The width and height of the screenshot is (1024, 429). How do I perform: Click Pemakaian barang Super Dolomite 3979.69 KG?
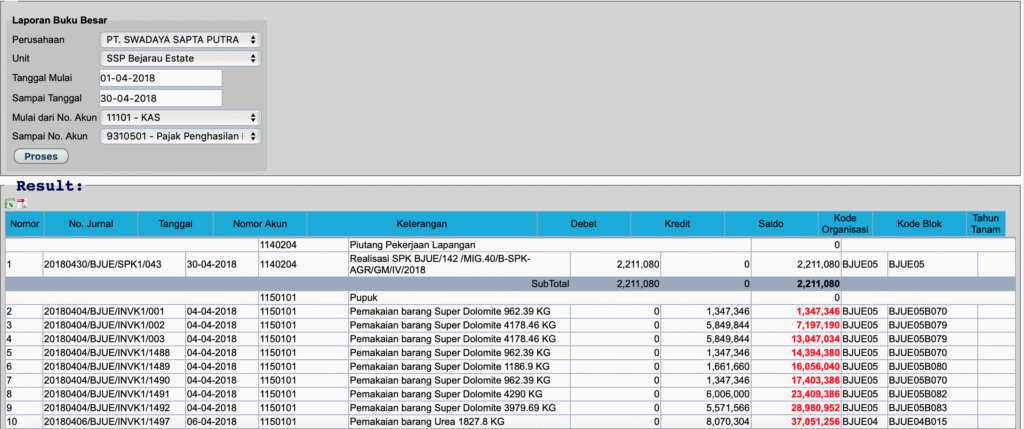click(453, 407)
